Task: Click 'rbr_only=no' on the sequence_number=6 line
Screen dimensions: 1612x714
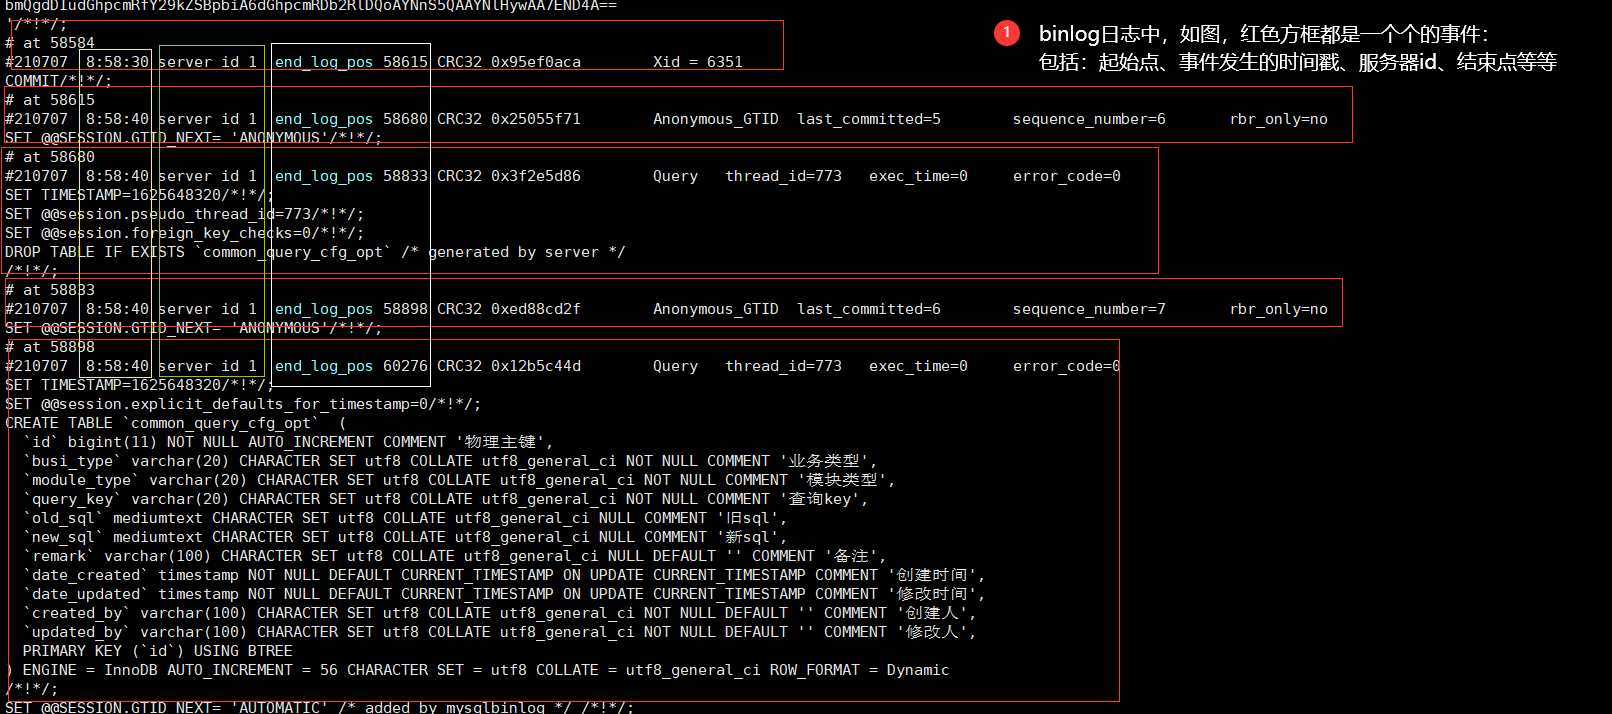Action: point(1279,119)
